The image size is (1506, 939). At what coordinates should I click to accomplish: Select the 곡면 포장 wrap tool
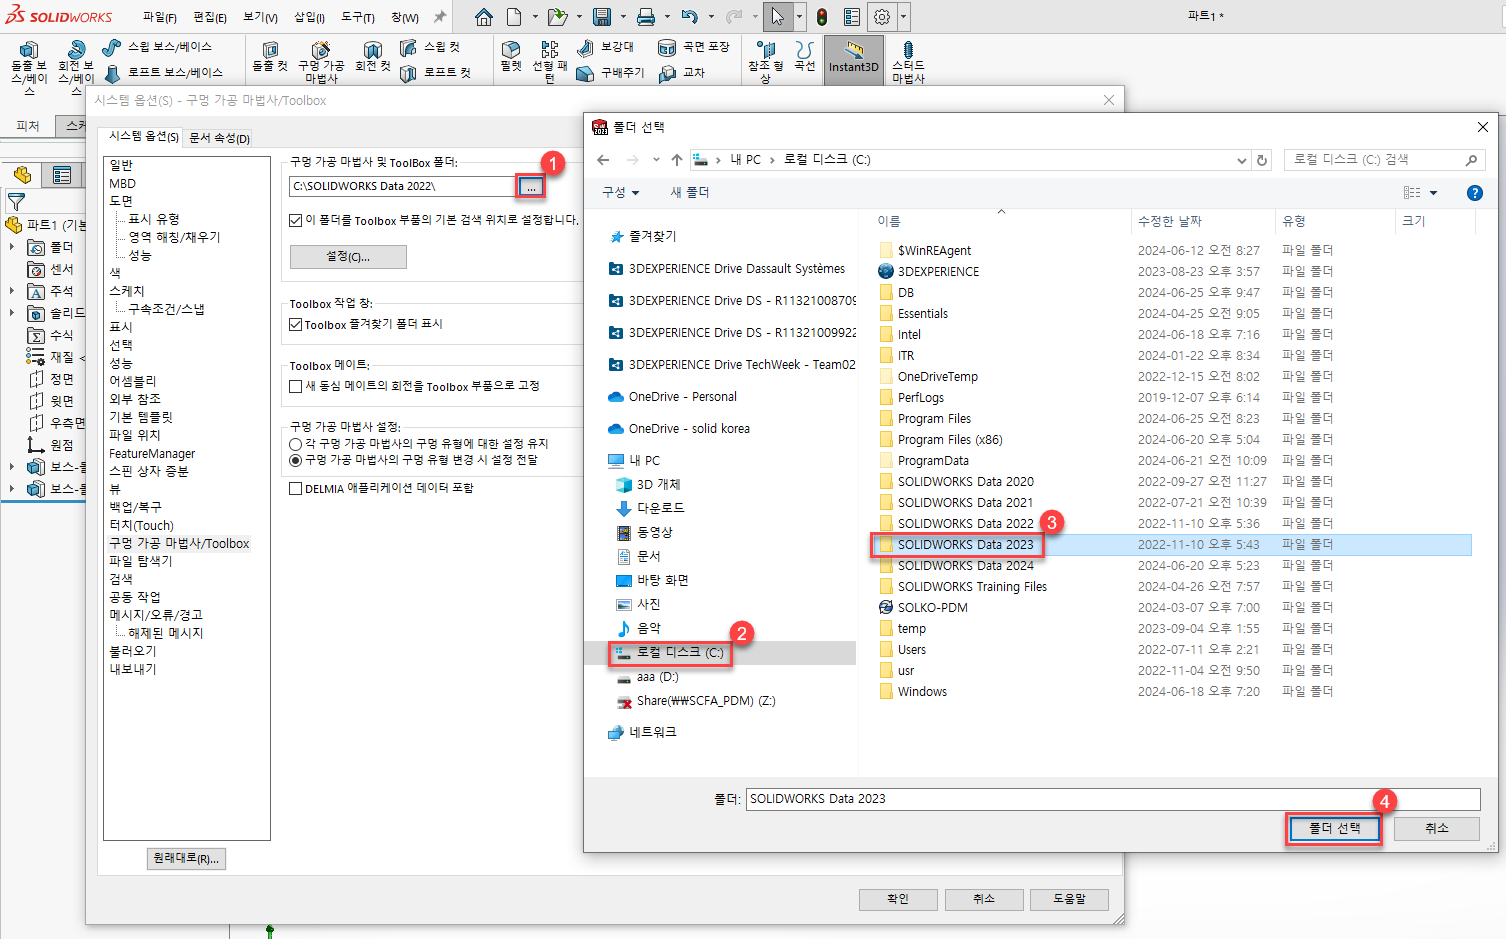tap(694, 47)
